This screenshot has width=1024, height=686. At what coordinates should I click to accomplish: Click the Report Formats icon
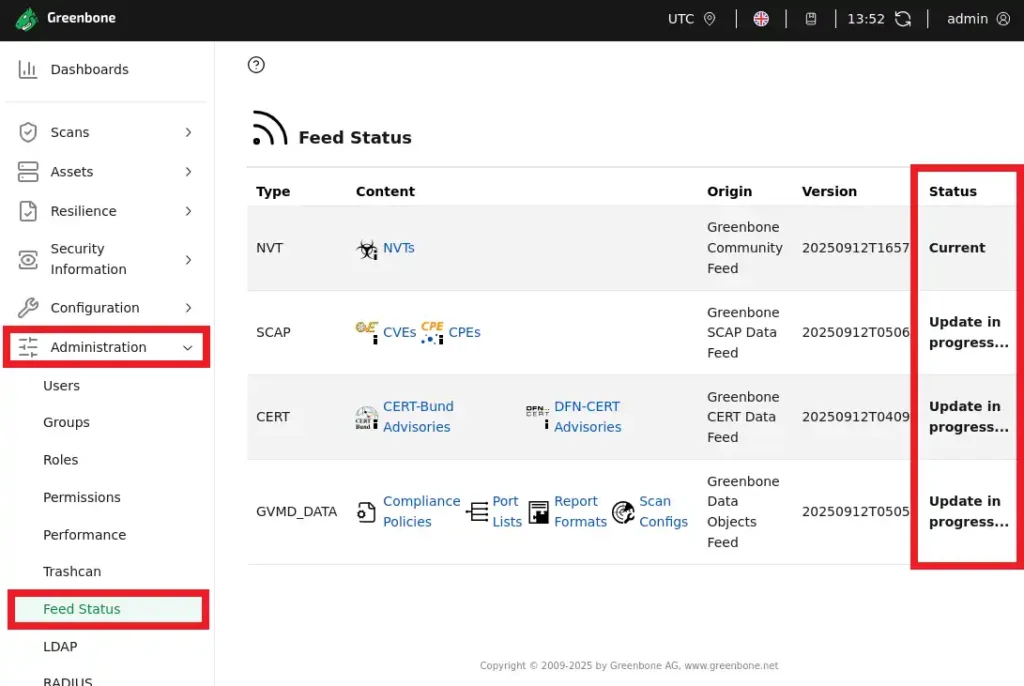539,512
